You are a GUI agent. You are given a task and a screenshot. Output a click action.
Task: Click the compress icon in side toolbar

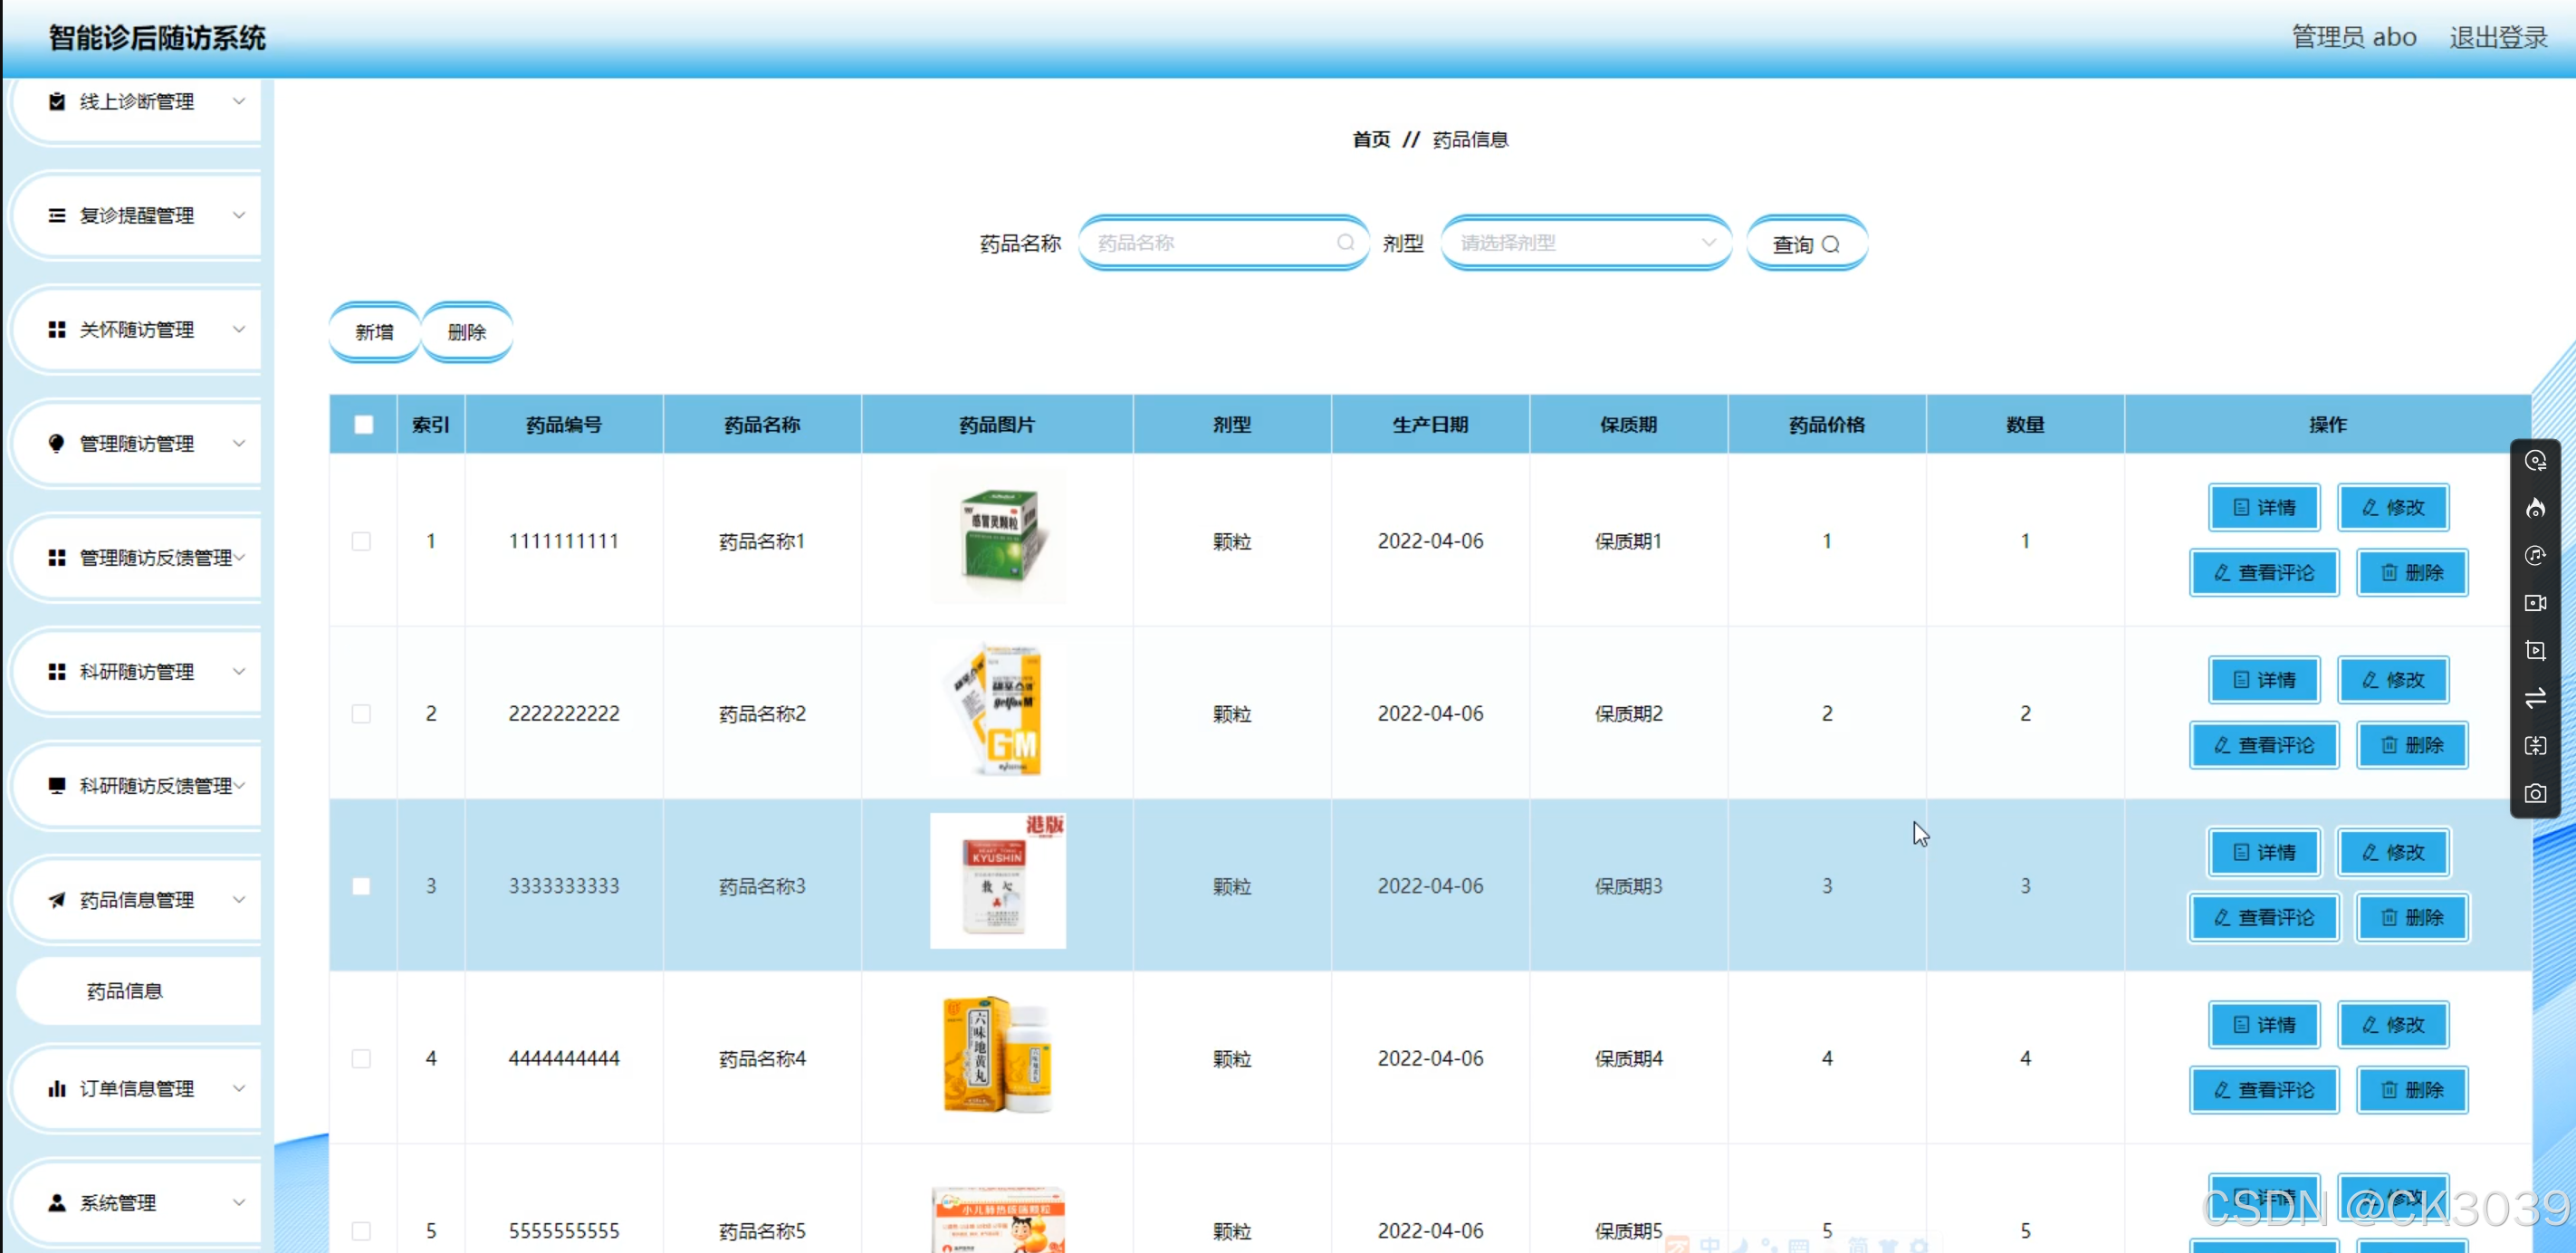click(x=2535, y=746)
